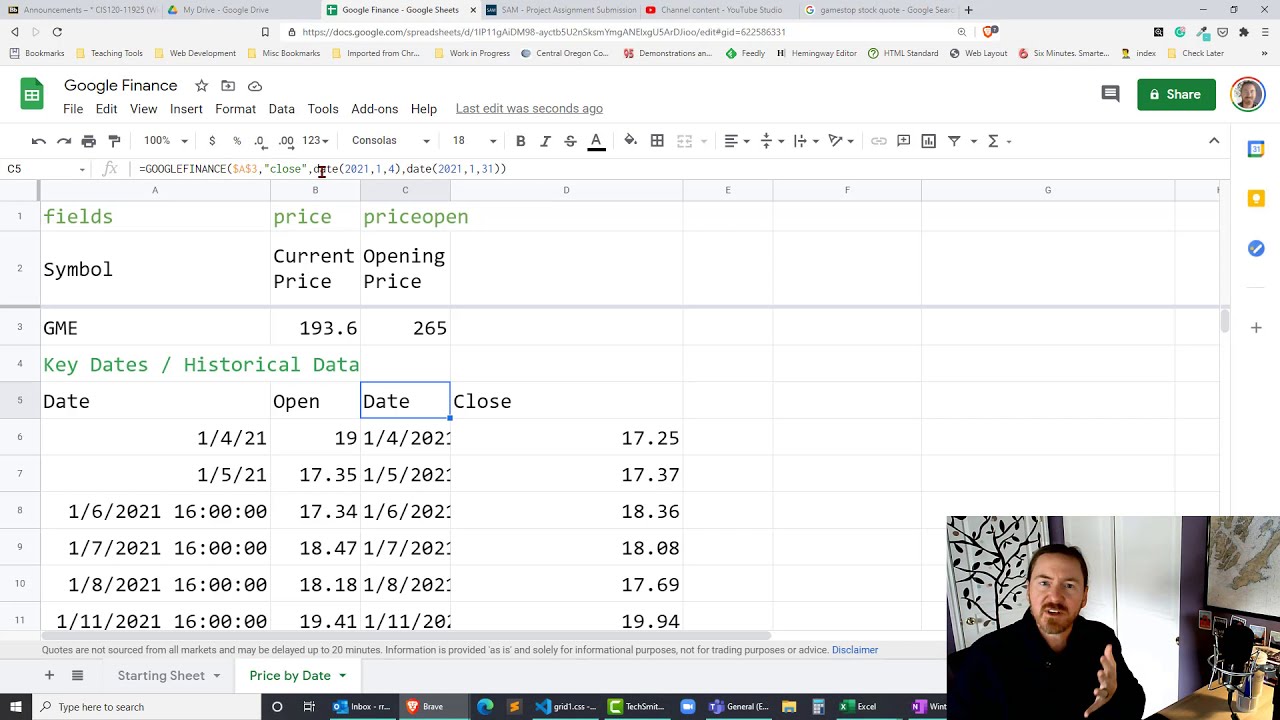Insert a link
The height and width of the screenshot is (720, 1280).
coord(879,141)
